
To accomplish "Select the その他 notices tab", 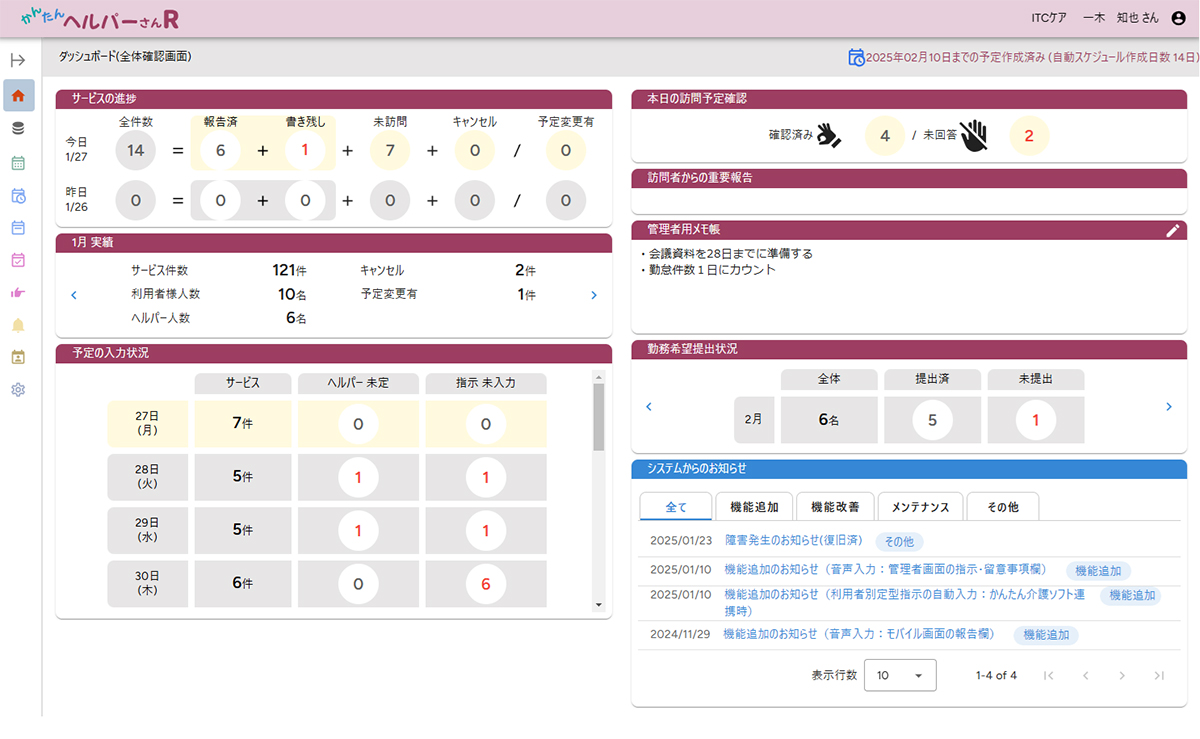I will point(1003,507).
